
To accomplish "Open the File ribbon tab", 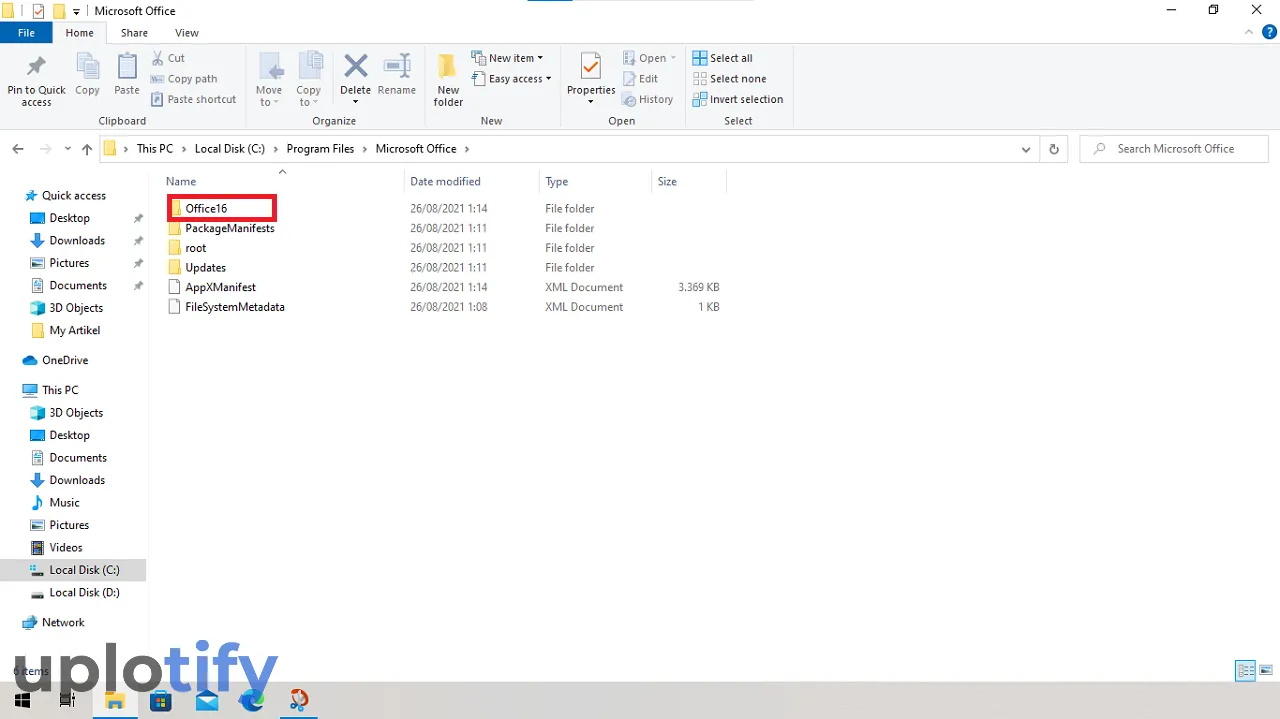I will [26, 33].
